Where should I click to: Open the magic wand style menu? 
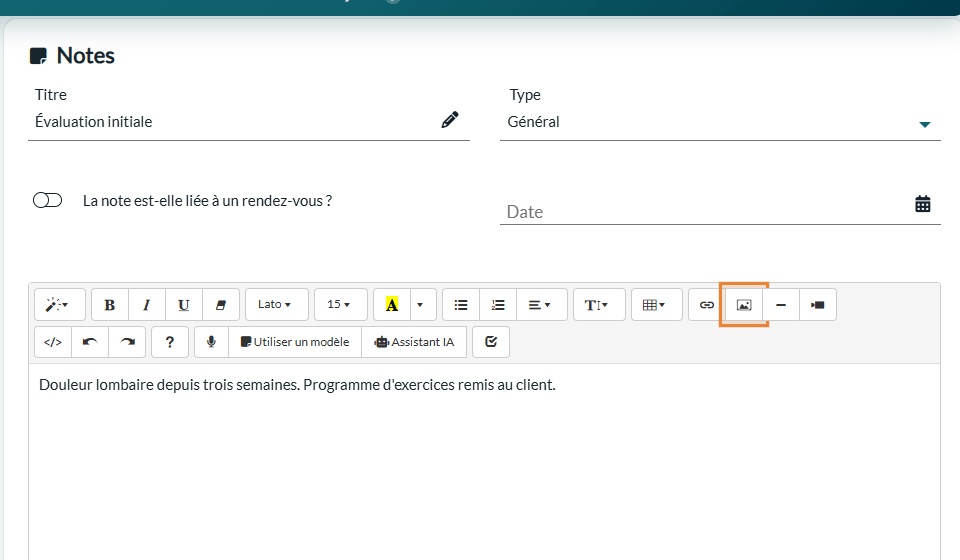click(59, 305)
